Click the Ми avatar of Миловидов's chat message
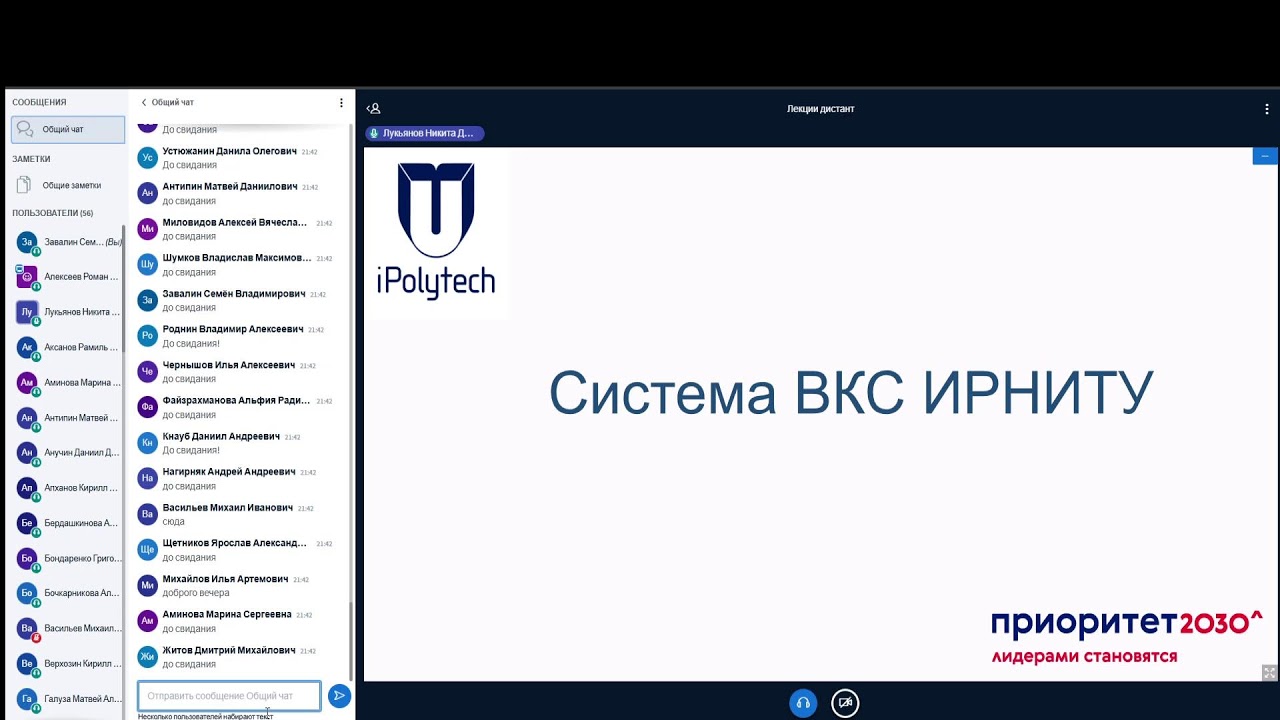The width and height of the screenshot is (1280, 720). [148, 229]
